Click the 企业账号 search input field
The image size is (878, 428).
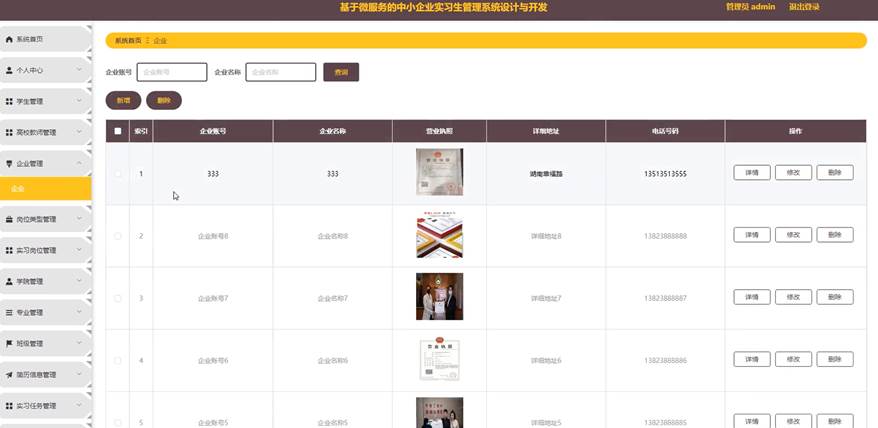[172, 72]
